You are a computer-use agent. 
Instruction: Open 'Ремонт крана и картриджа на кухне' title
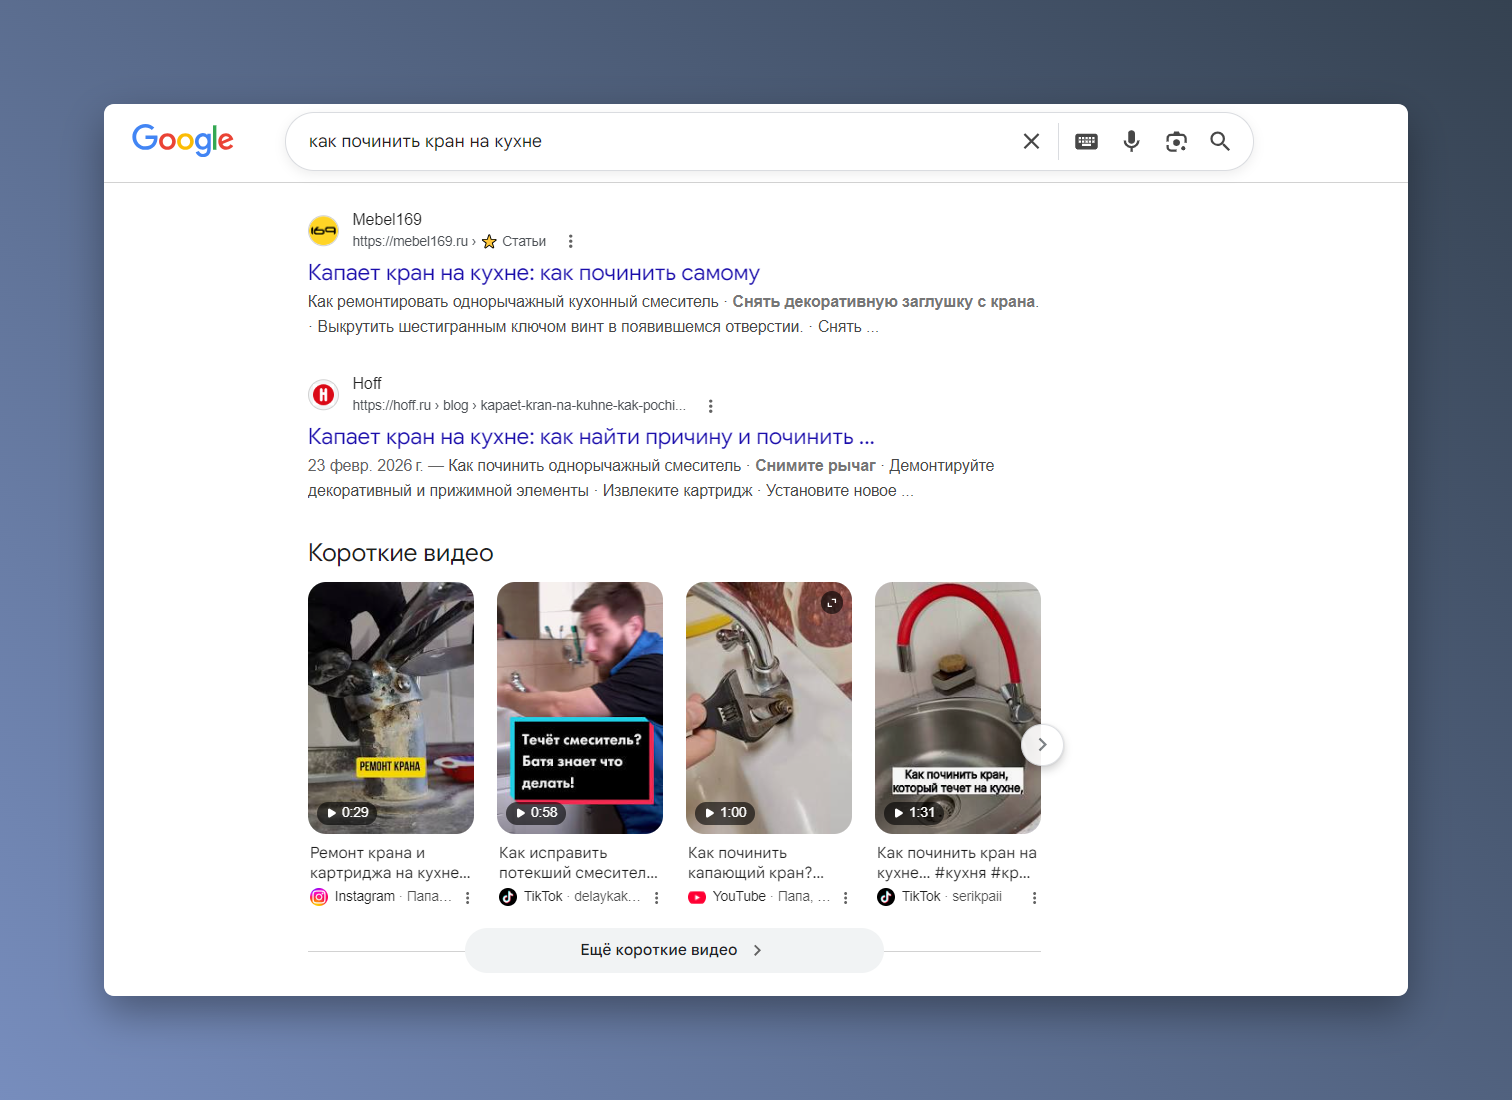390,863
